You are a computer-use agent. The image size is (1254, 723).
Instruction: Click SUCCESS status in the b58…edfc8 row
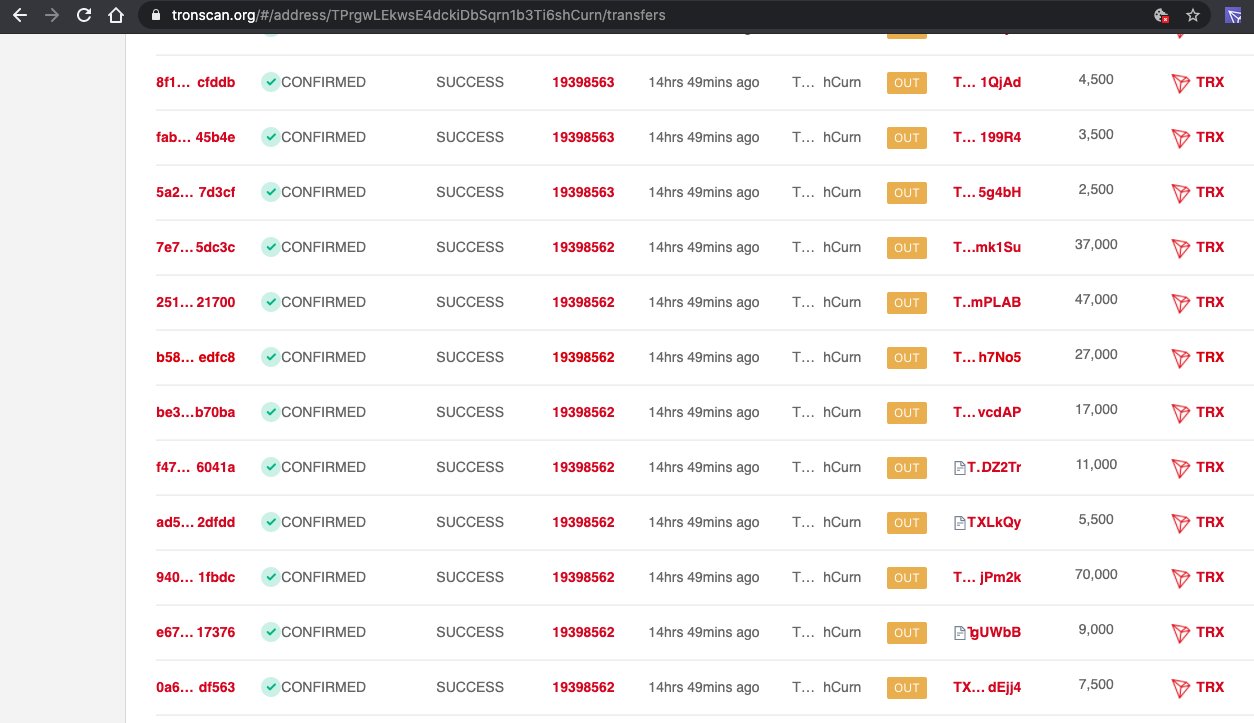coord(470,357)
